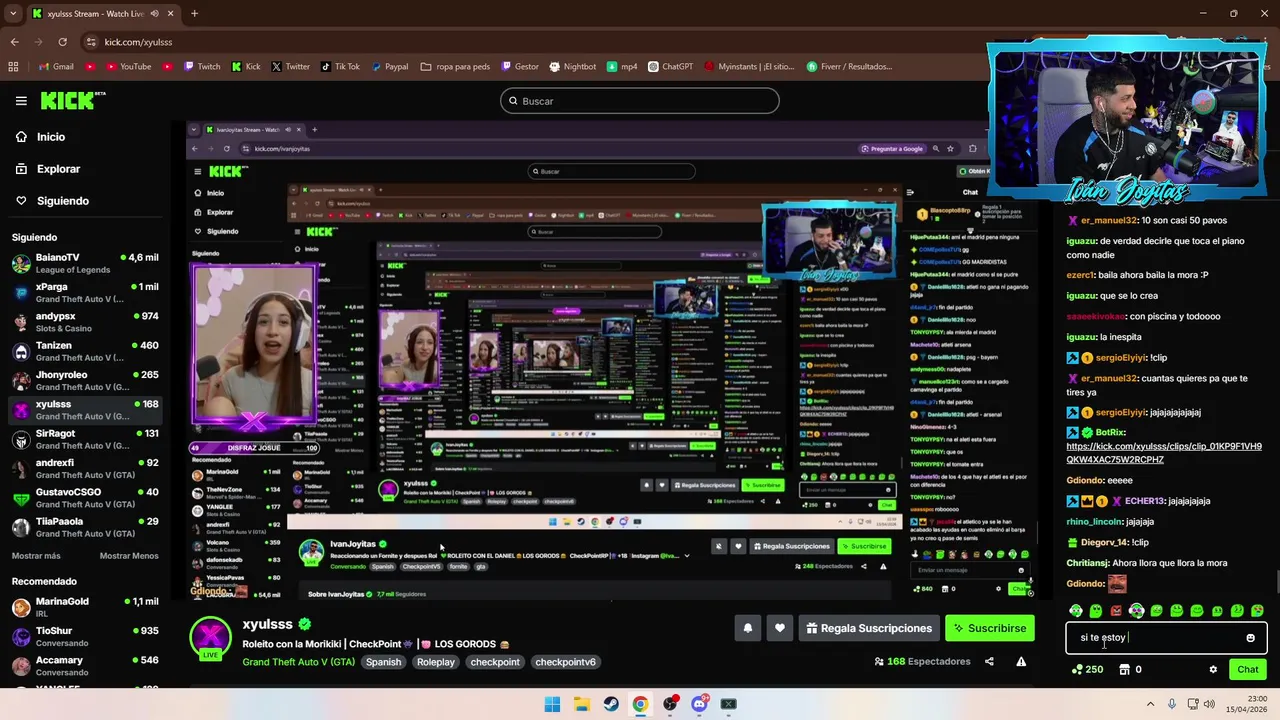Open MarinaGold recommended channel
This screenshot has height=720, width=1280.
coord(85,607)
